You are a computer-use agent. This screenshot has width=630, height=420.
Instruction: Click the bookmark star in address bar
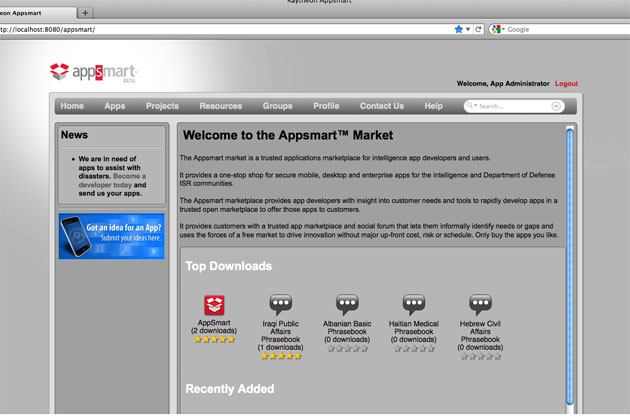(458, 29)
